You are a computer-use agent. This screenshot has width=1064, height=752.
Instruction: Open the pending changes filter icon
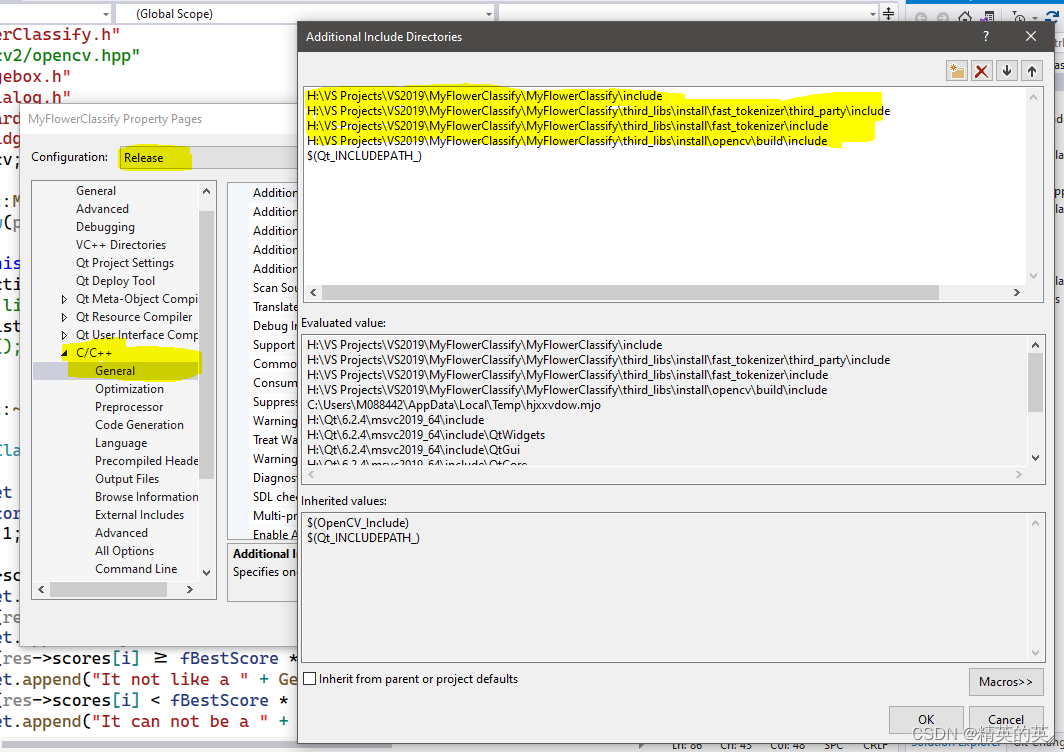(x=1020, y=16)
